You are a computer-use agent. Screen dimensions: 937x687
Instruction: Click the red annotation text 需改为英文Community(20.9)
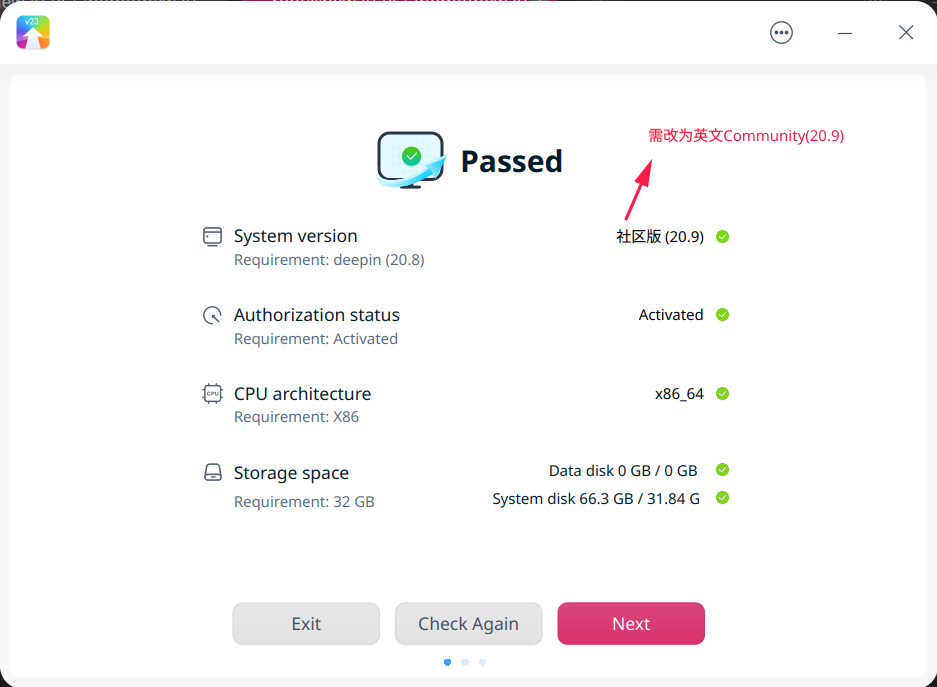coord(746,135)
